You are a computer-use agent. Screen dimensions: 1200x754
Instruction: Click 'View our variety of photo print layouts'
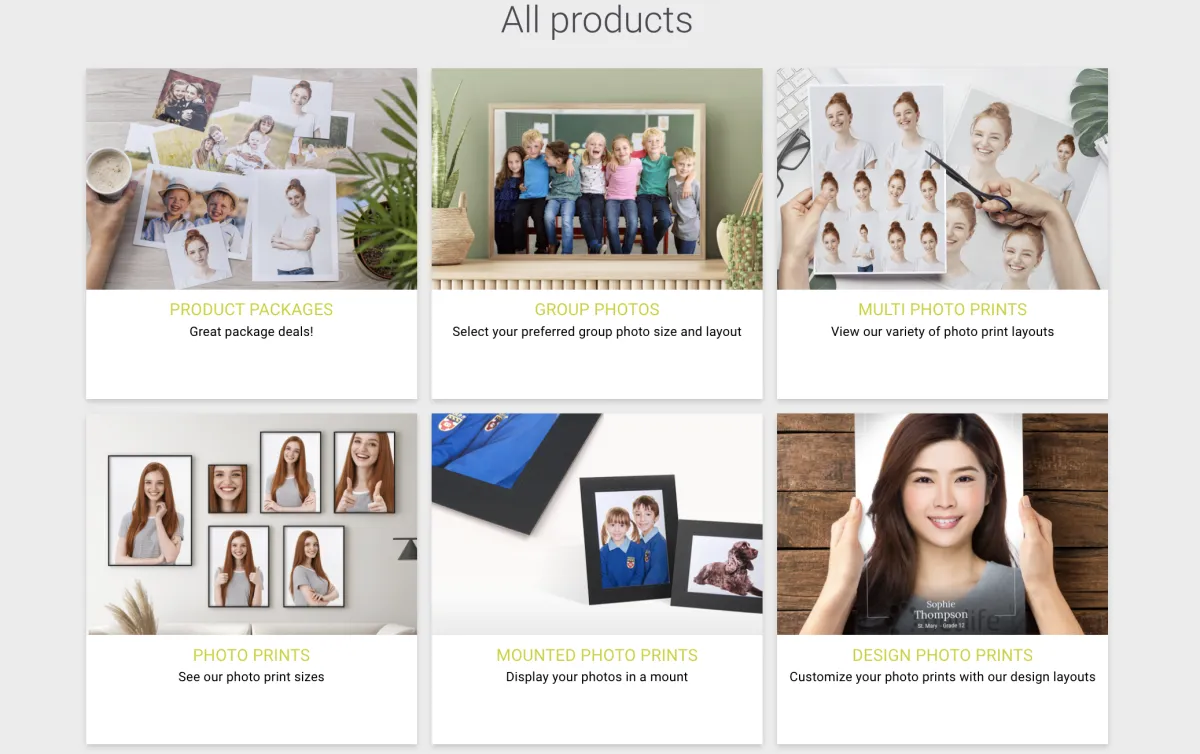point(942,332)
